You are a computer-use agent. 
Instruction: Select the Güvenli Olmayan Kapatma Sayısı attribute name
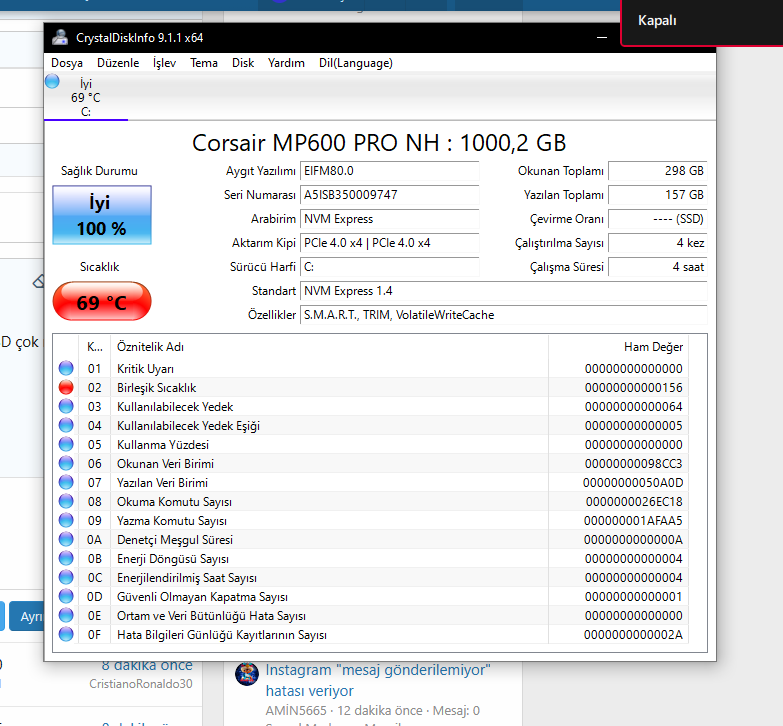coord(202,596)
